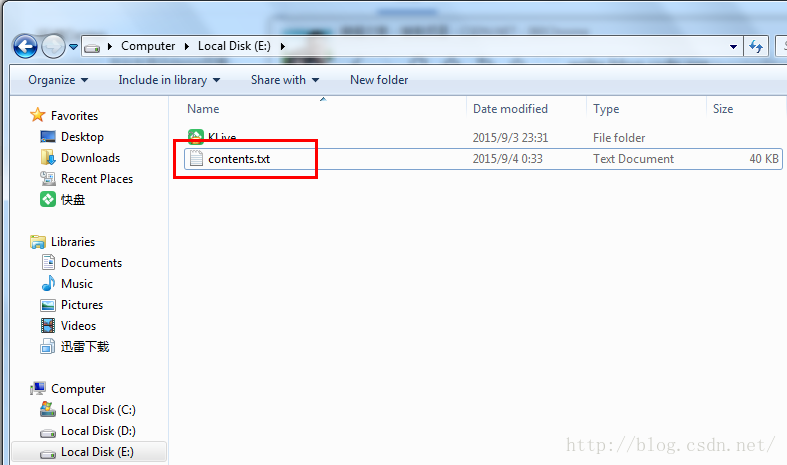Image resolution: width=787 pixels, height=465 pixels.
Task: Open the KLive folder icon
Action: click(x=196, y=137)
